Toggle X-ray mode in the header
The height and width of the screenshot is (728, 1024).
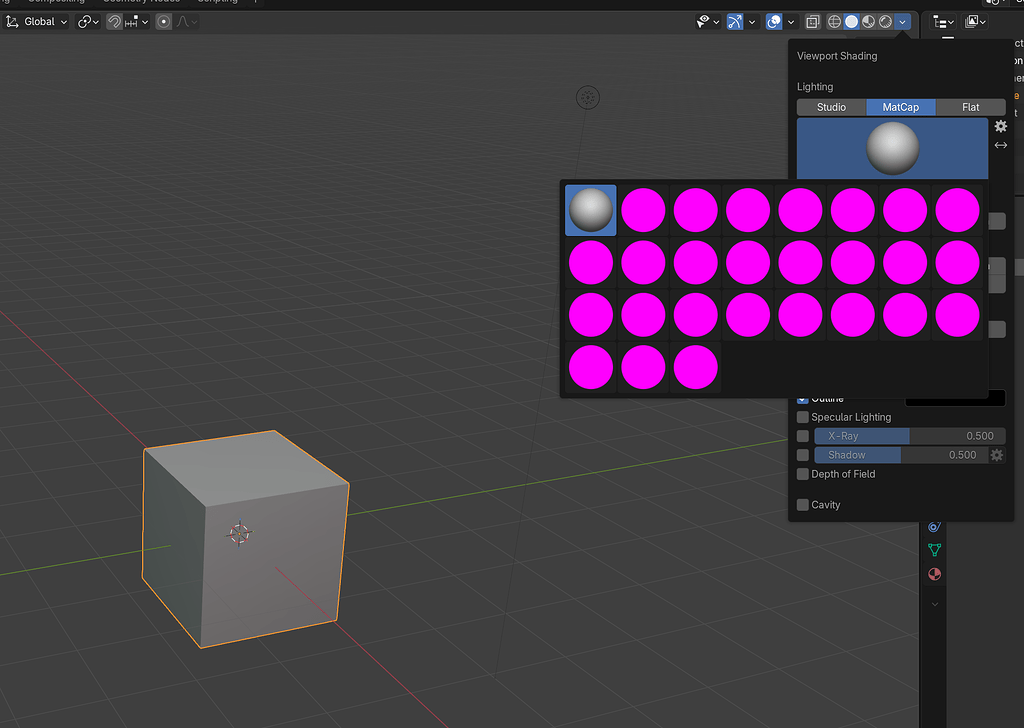[x=812, y=22]
